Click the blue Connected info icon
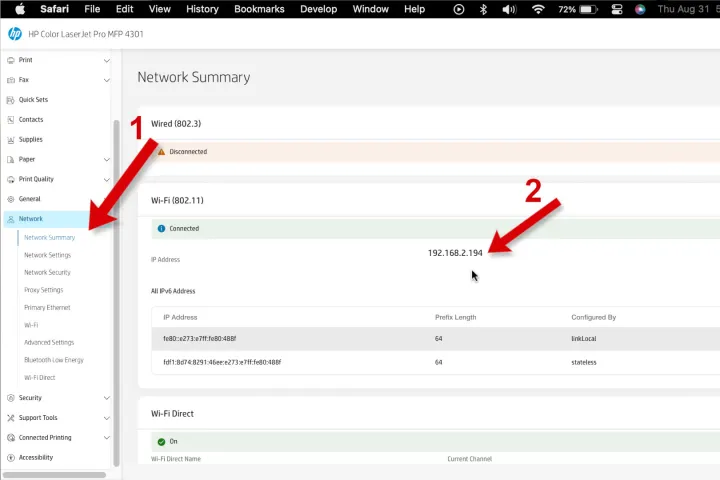720x480 pixels. pyautogui.click(x=161, y=228)
